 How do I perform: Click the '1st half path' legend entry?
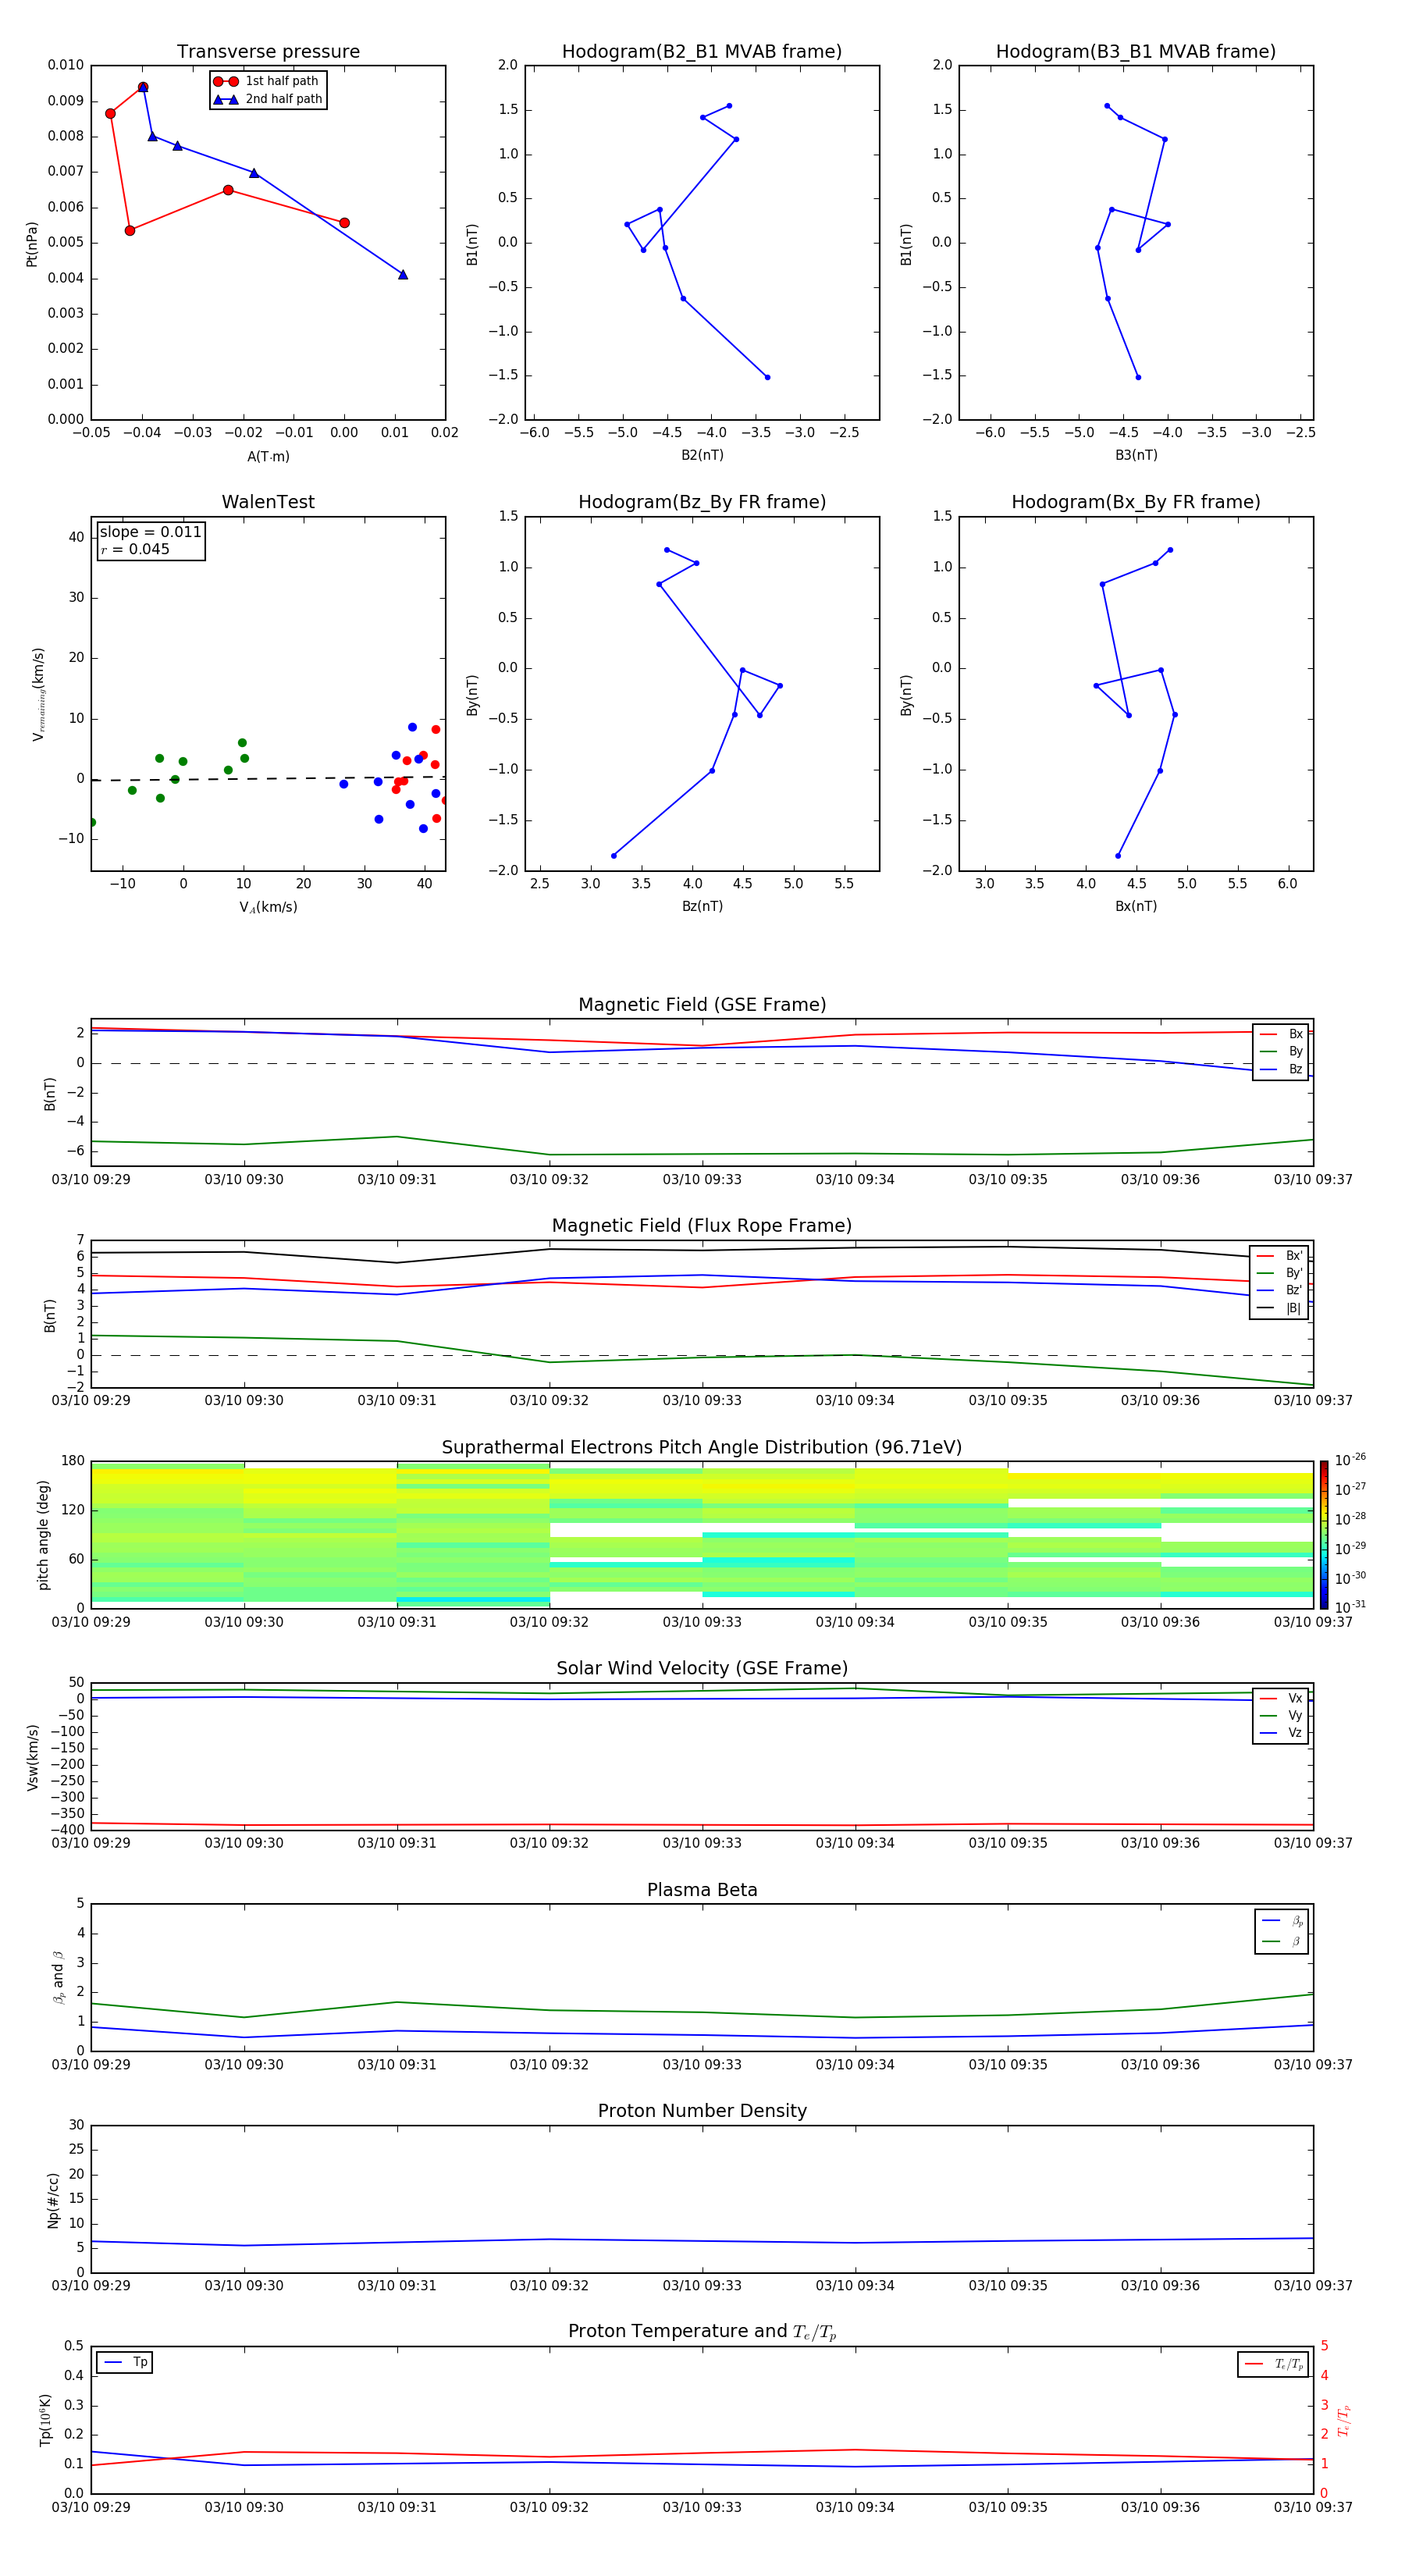point(268,81)
